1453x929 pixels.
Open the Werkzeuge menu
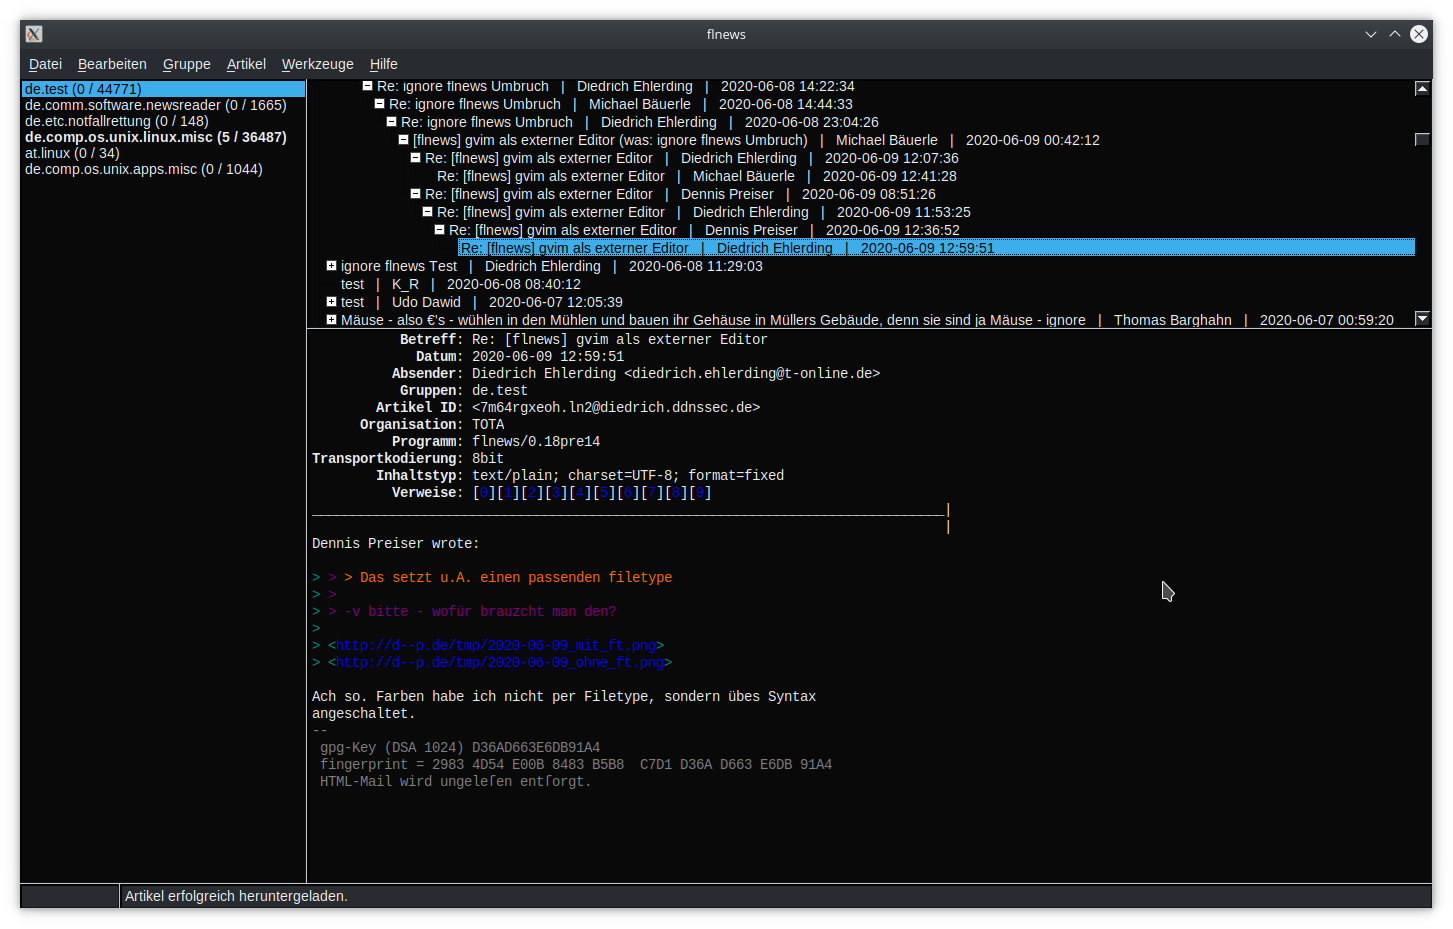317,64
